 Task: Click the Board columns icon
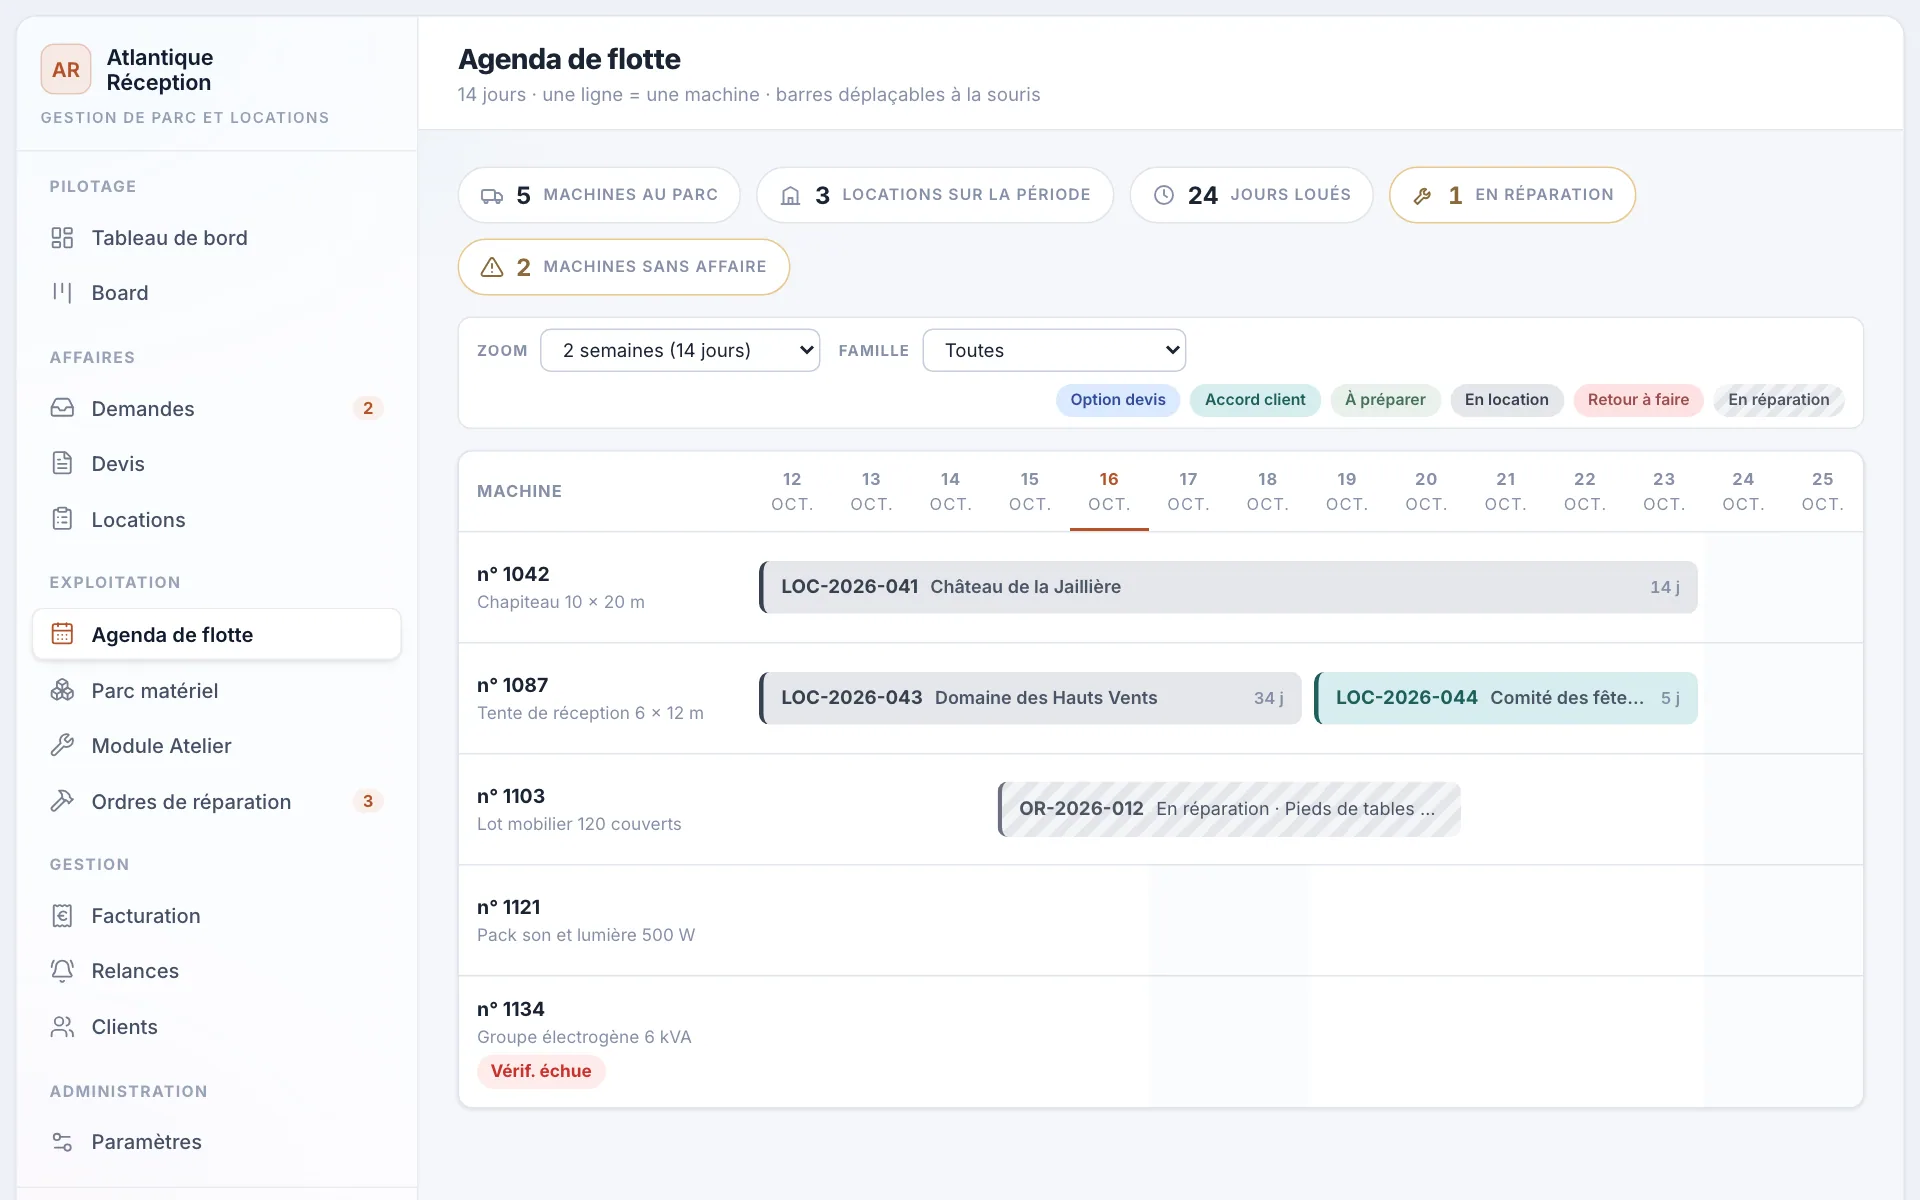click(x=62, y=293)
